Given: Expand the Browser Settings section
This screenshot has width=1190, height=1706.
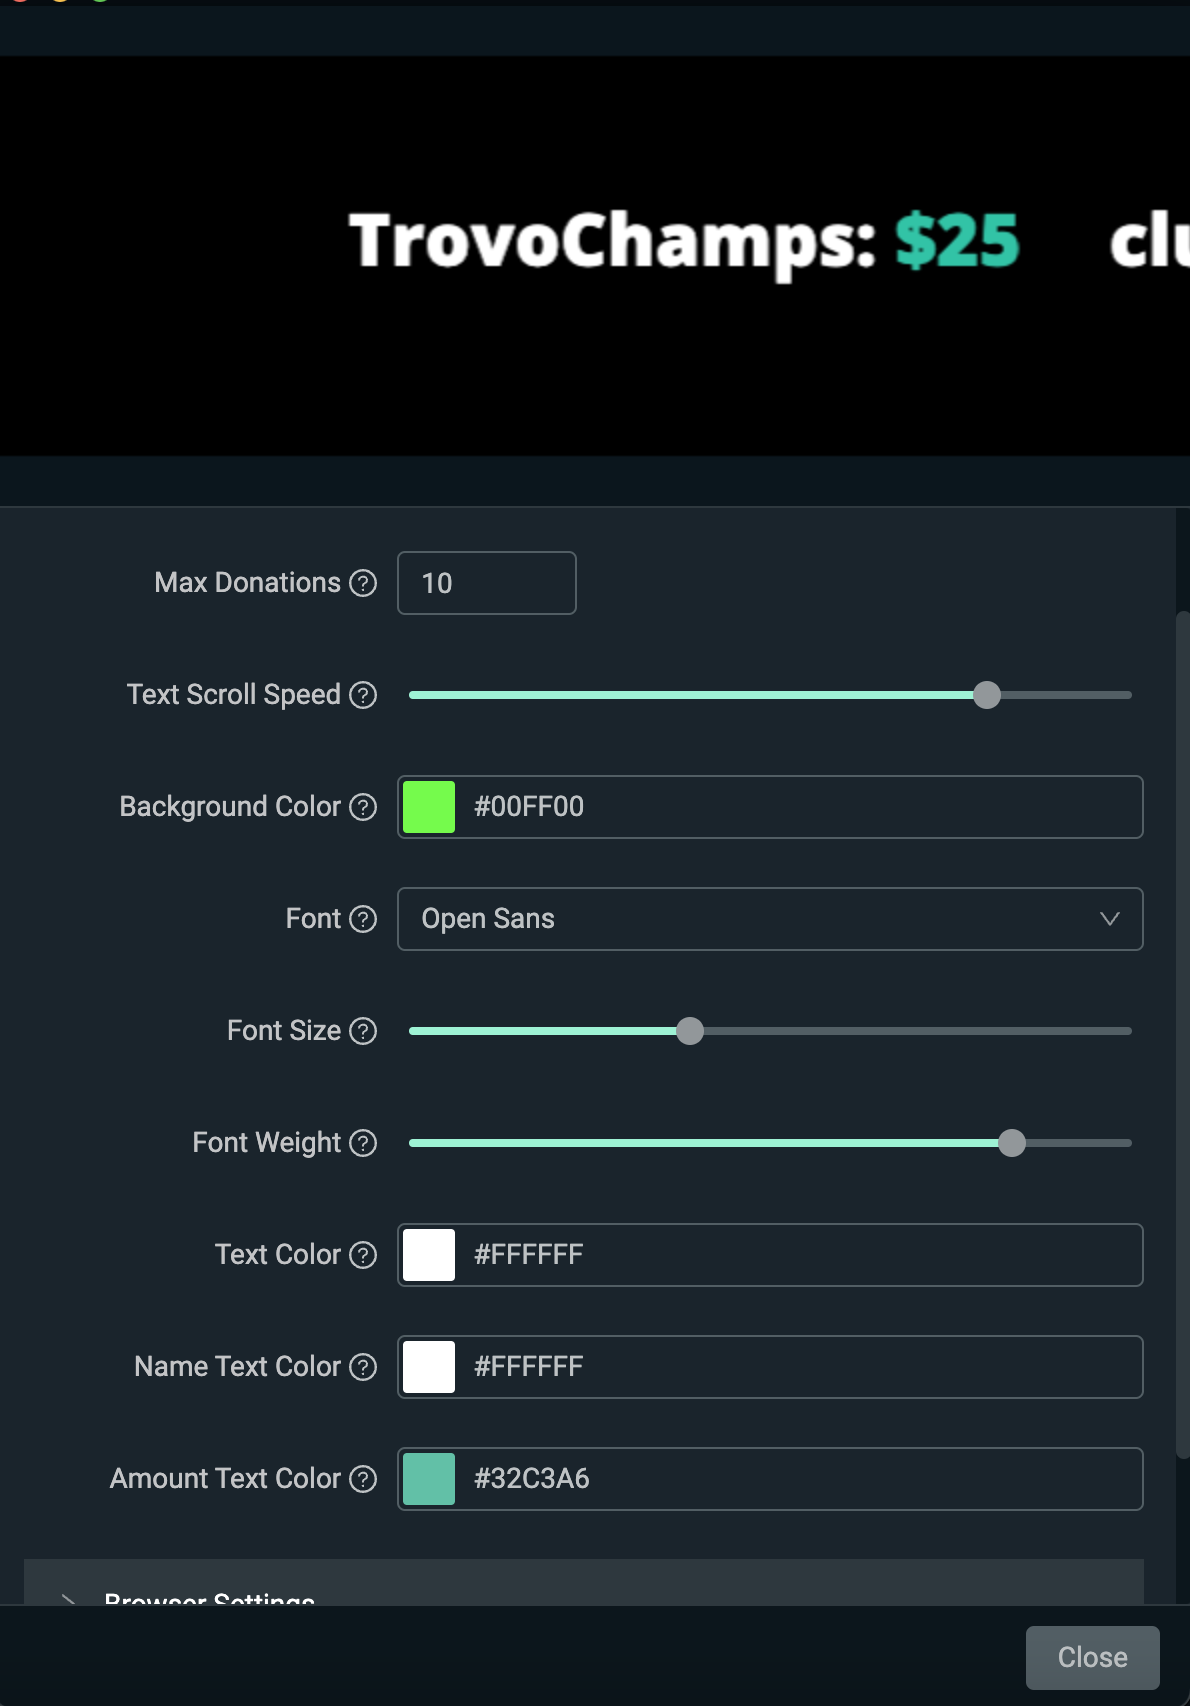Looking at the screenshot, I should point(584,1584).
